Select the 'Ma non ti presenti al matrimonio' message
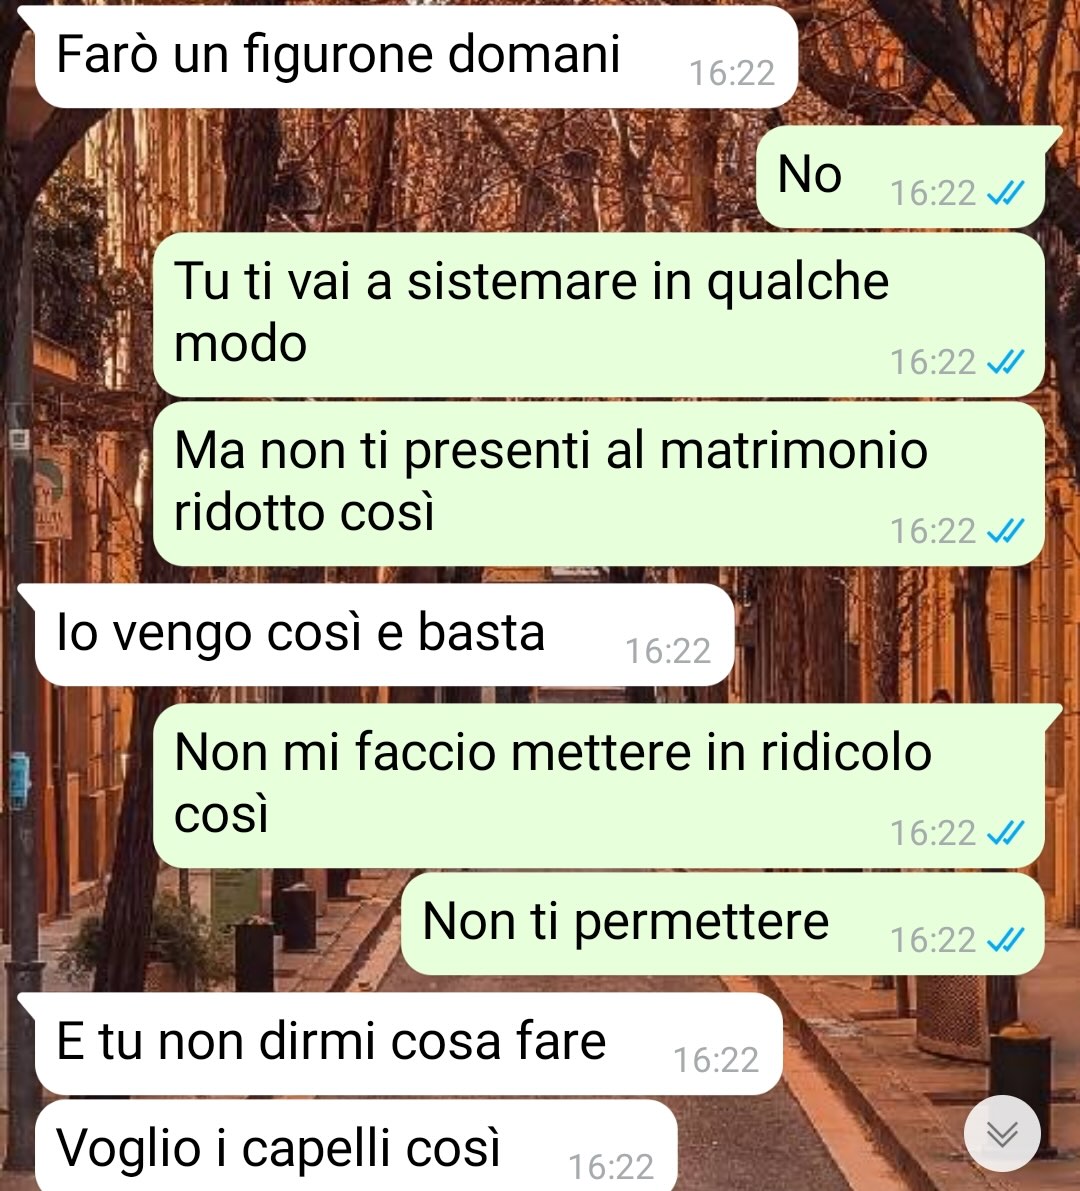The height and width of the screenshot is (1191, 1080). 598,484
